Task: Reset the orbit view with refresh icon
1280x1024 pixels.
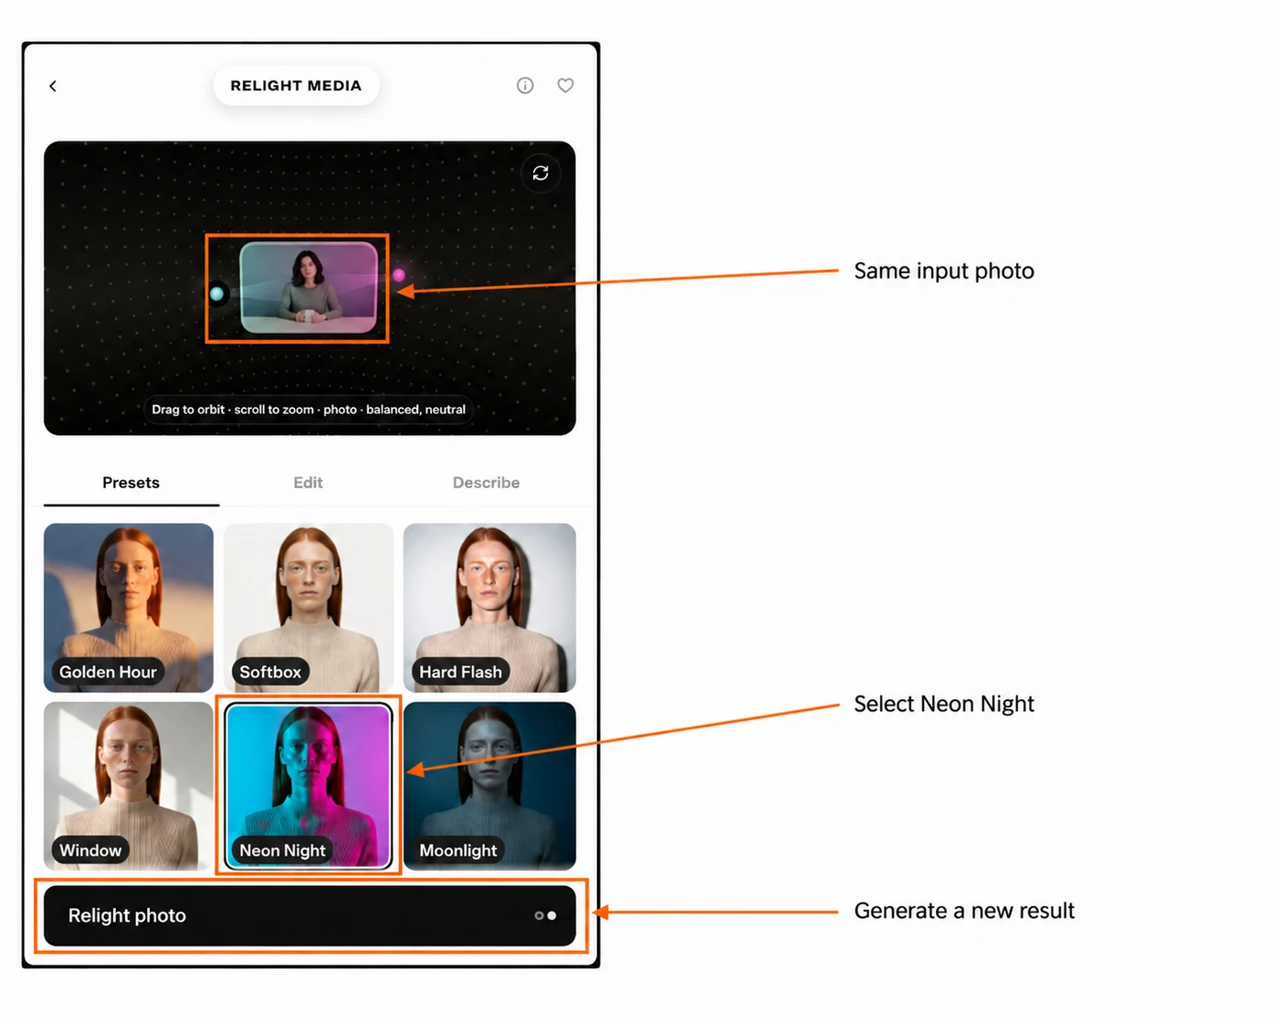Action: [x=541, y=173]
